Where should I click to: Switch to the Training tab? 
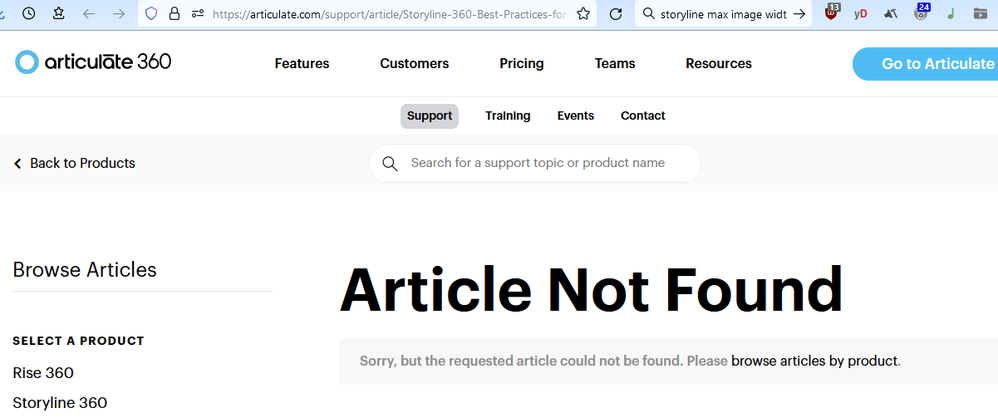pyautogui.click(x=507, y=116)
